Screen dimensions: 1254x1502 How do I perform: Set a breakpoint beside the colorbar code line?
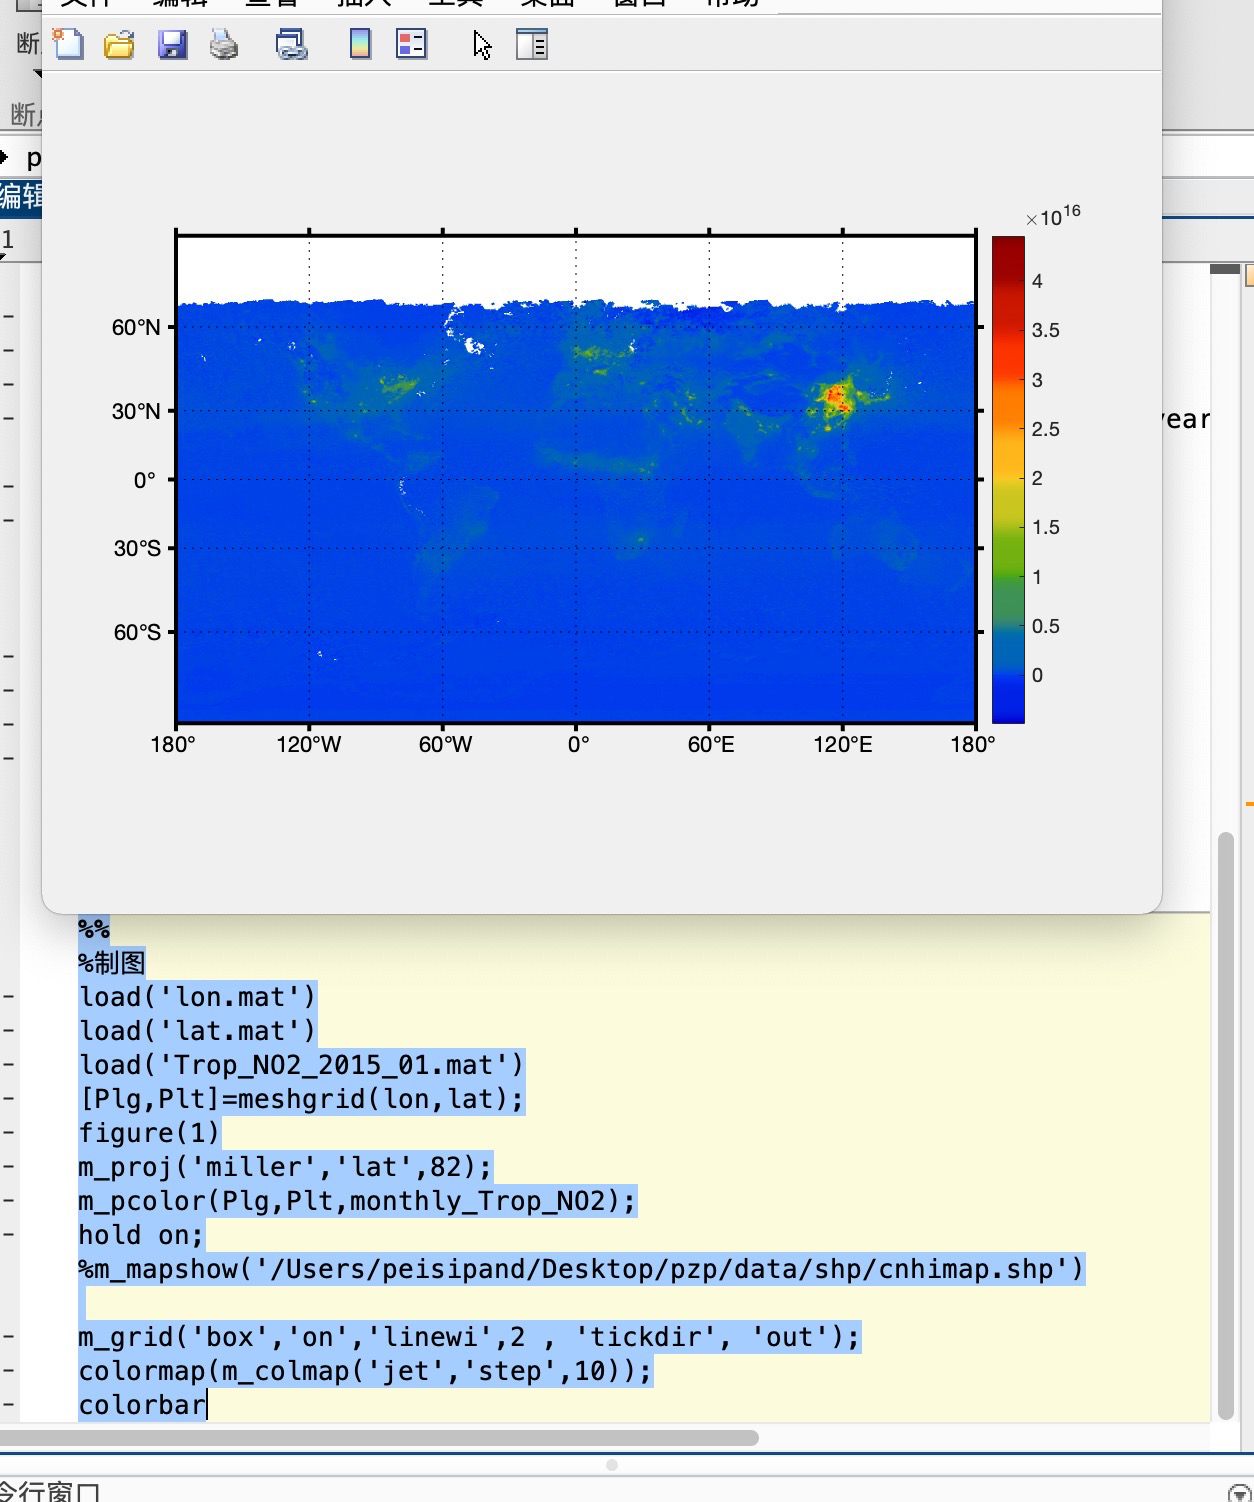8,1405
